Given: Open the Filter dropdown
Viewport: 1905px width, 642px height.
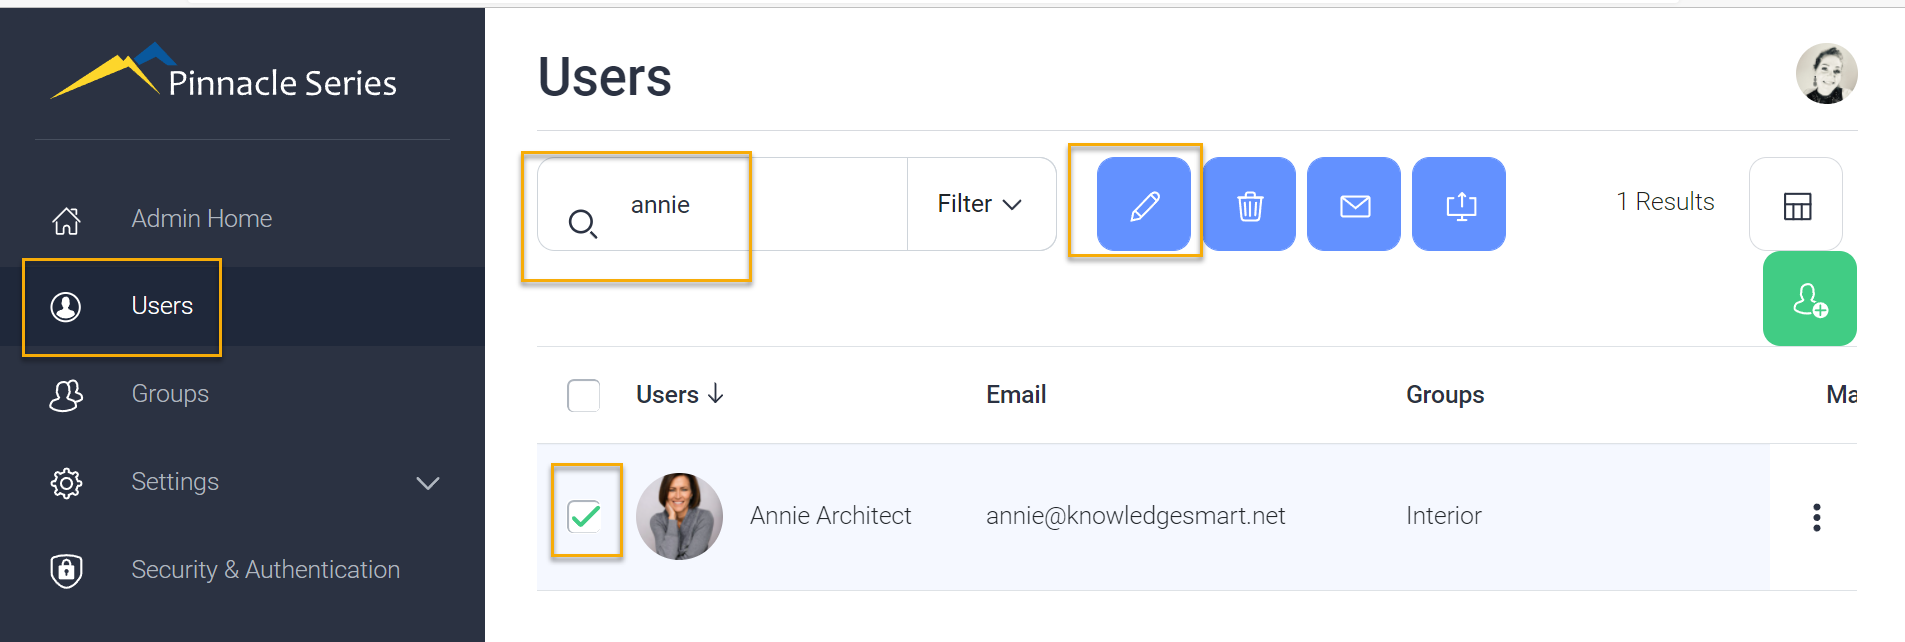Looking at the screenshot, I should pyautogui.click(x=980, y=204).
